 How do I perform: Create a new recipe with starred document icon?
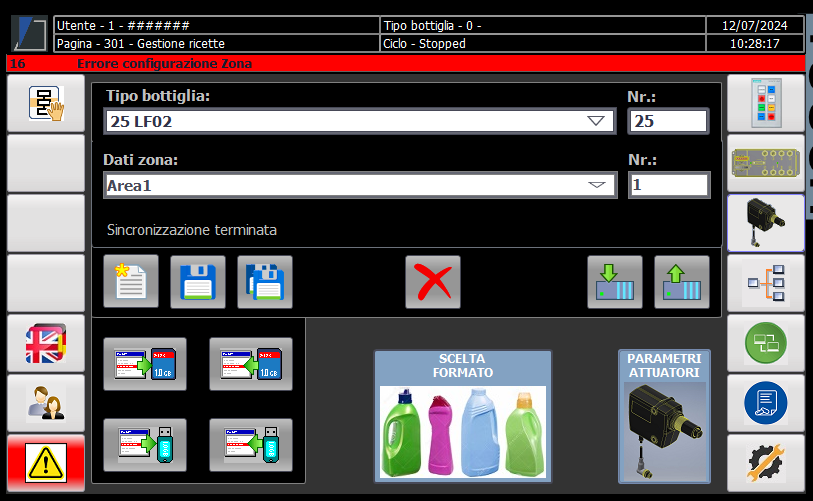point(131,282)
